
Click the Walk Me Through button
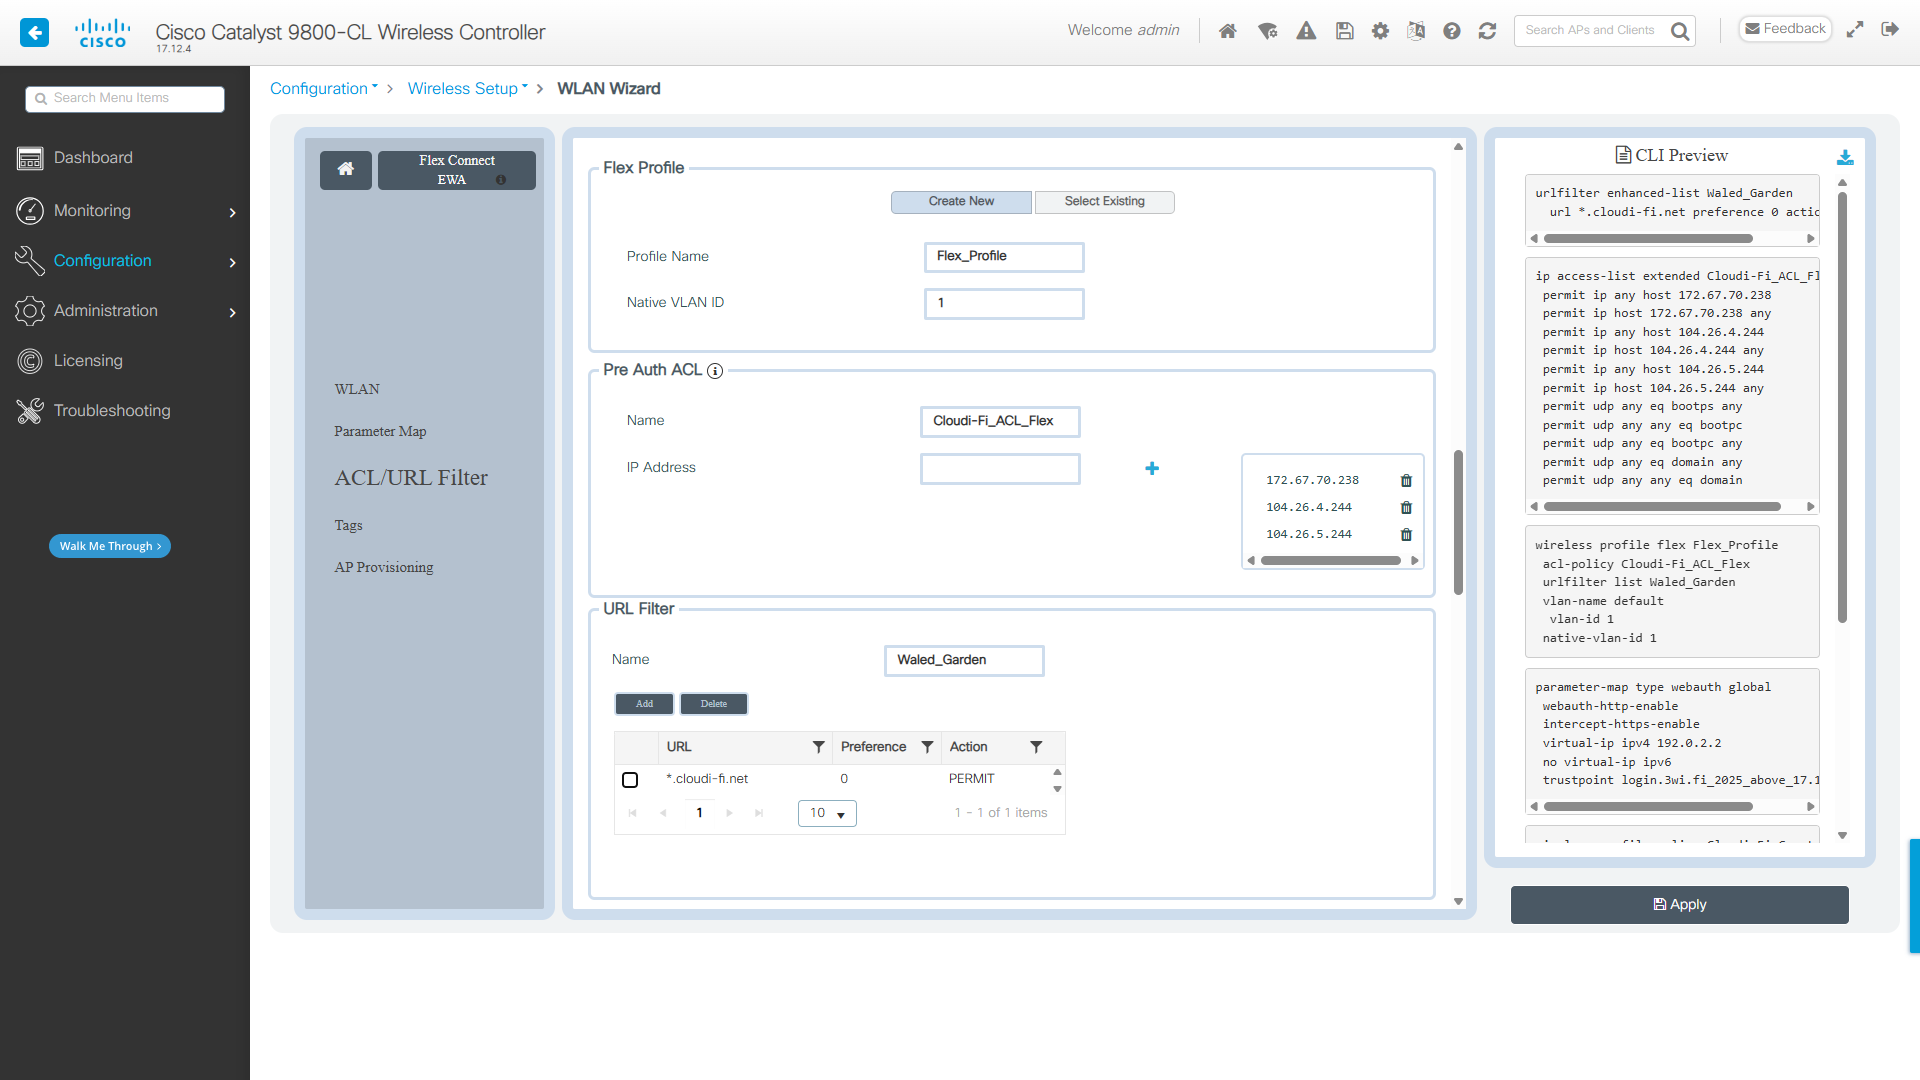(110, 546)
